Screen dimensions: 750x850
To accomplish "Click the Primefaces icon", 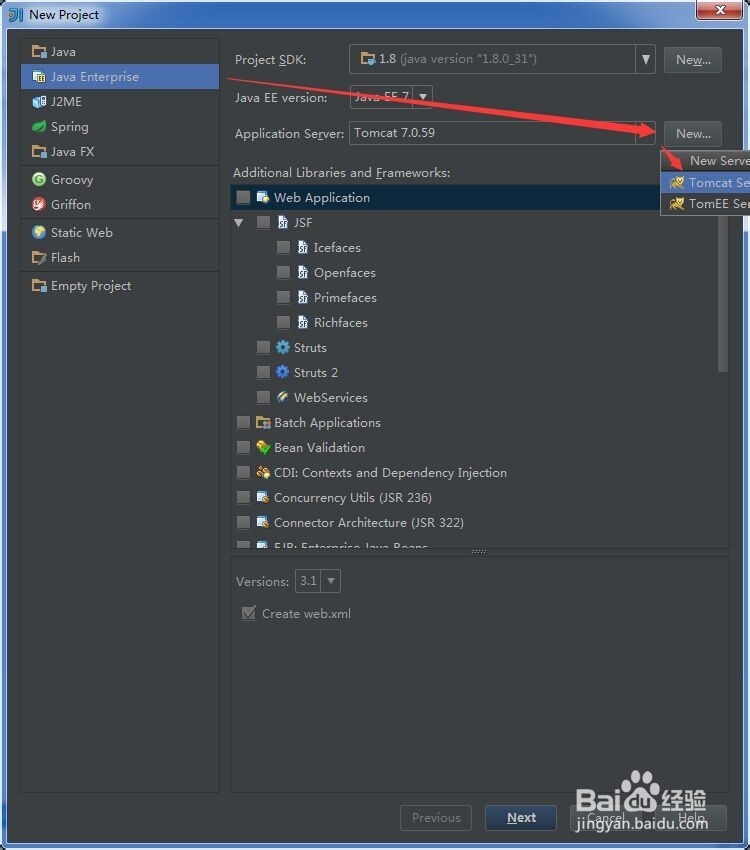I will pos(303,297).
